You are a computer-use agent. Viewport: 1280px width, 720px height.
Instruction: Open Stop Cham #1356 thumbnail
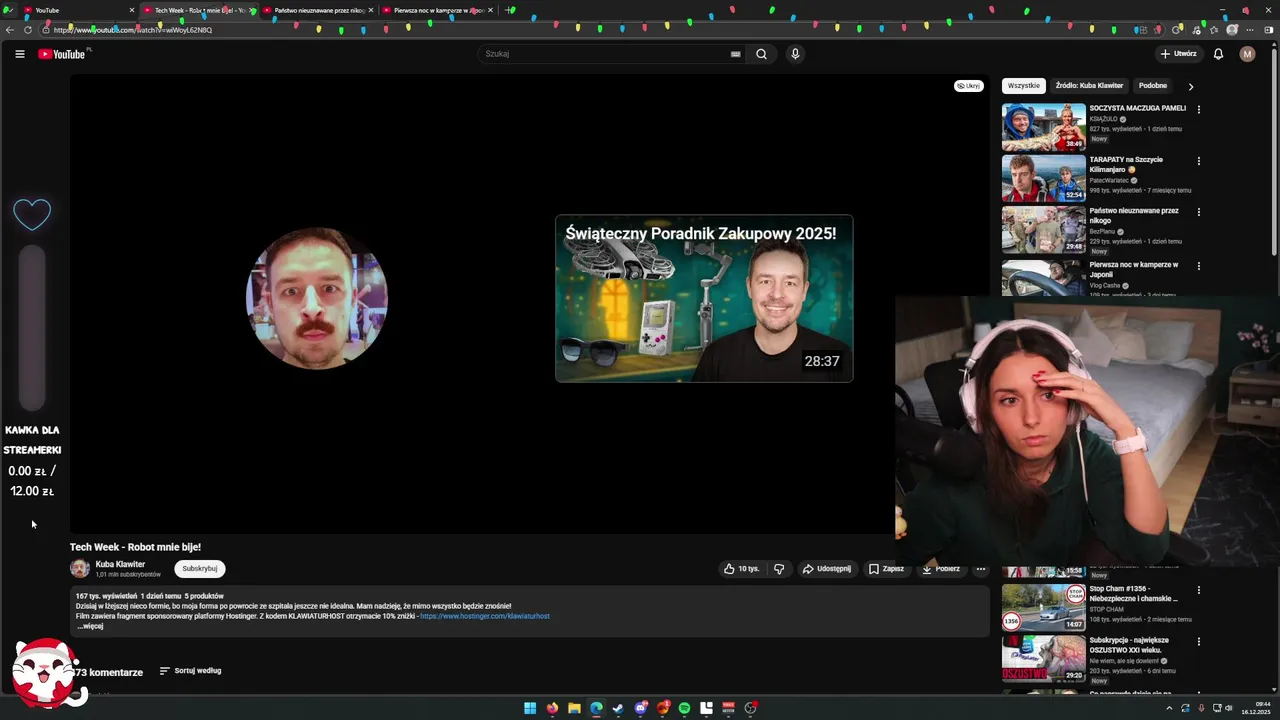click(1043, 606)
